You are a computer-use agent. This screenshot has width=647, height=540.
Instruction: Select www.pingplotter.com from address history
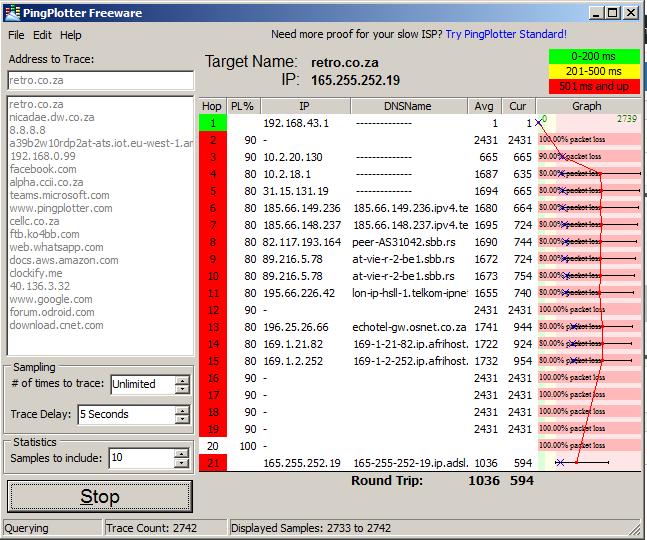(x=61, y=208)
